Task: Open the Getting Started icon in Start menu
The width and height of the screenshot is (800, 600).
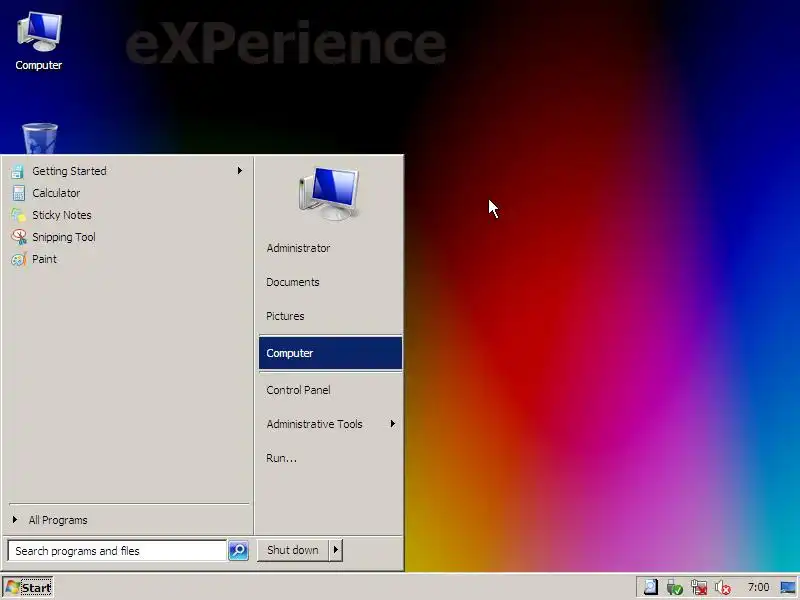Action: [x=18, y=171]
